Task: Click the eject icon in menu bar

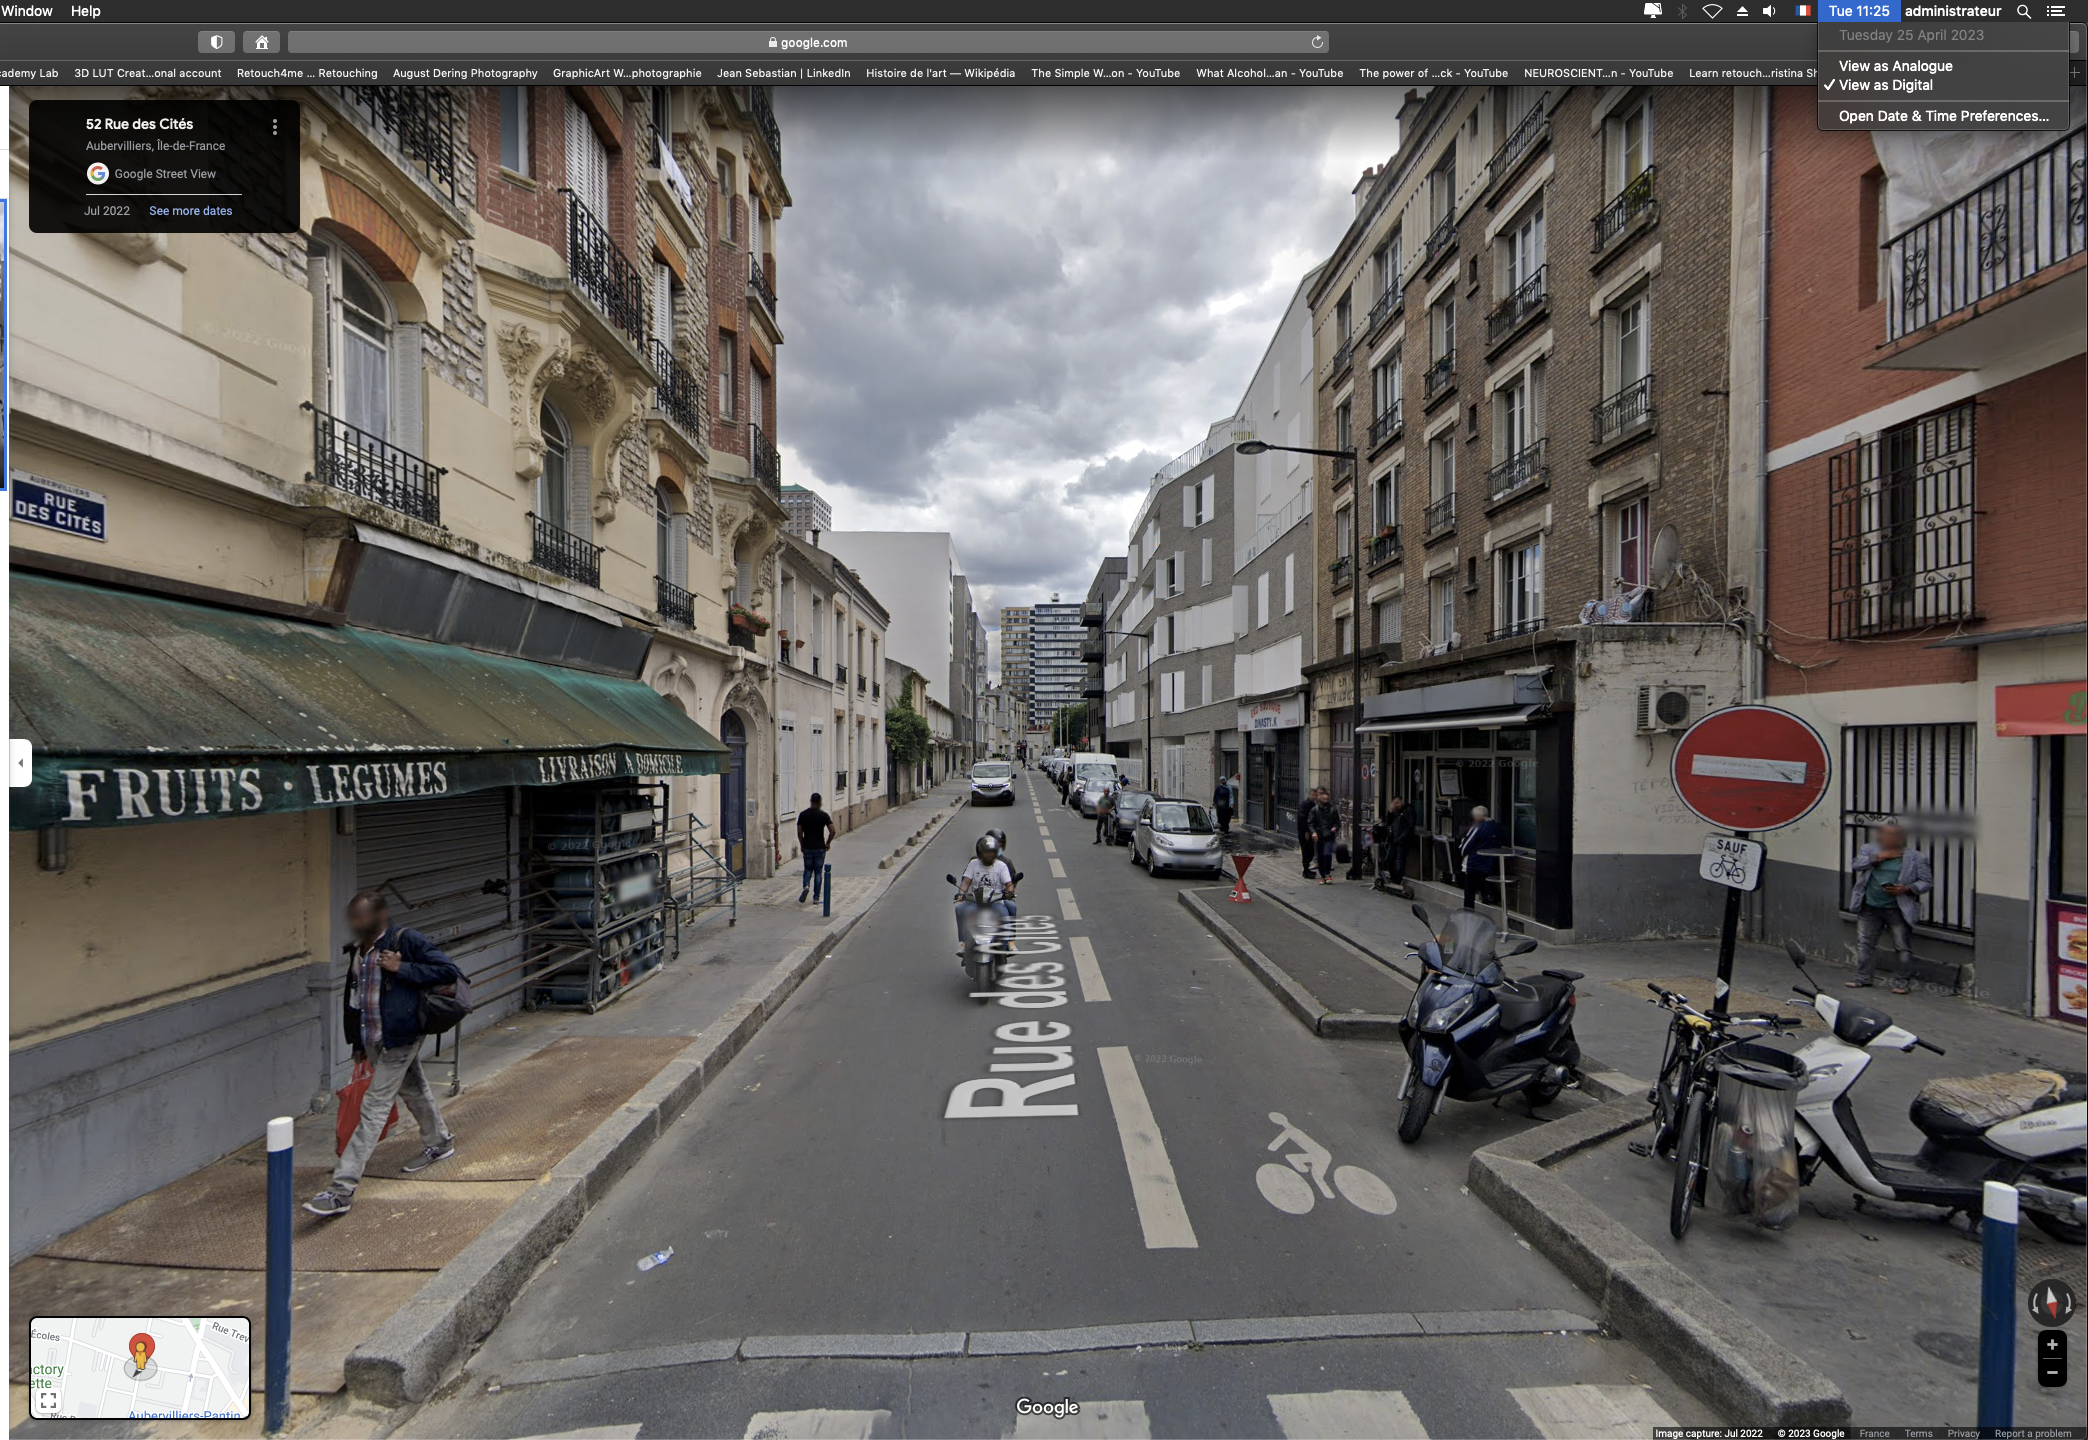Action: pos(1742,11)
